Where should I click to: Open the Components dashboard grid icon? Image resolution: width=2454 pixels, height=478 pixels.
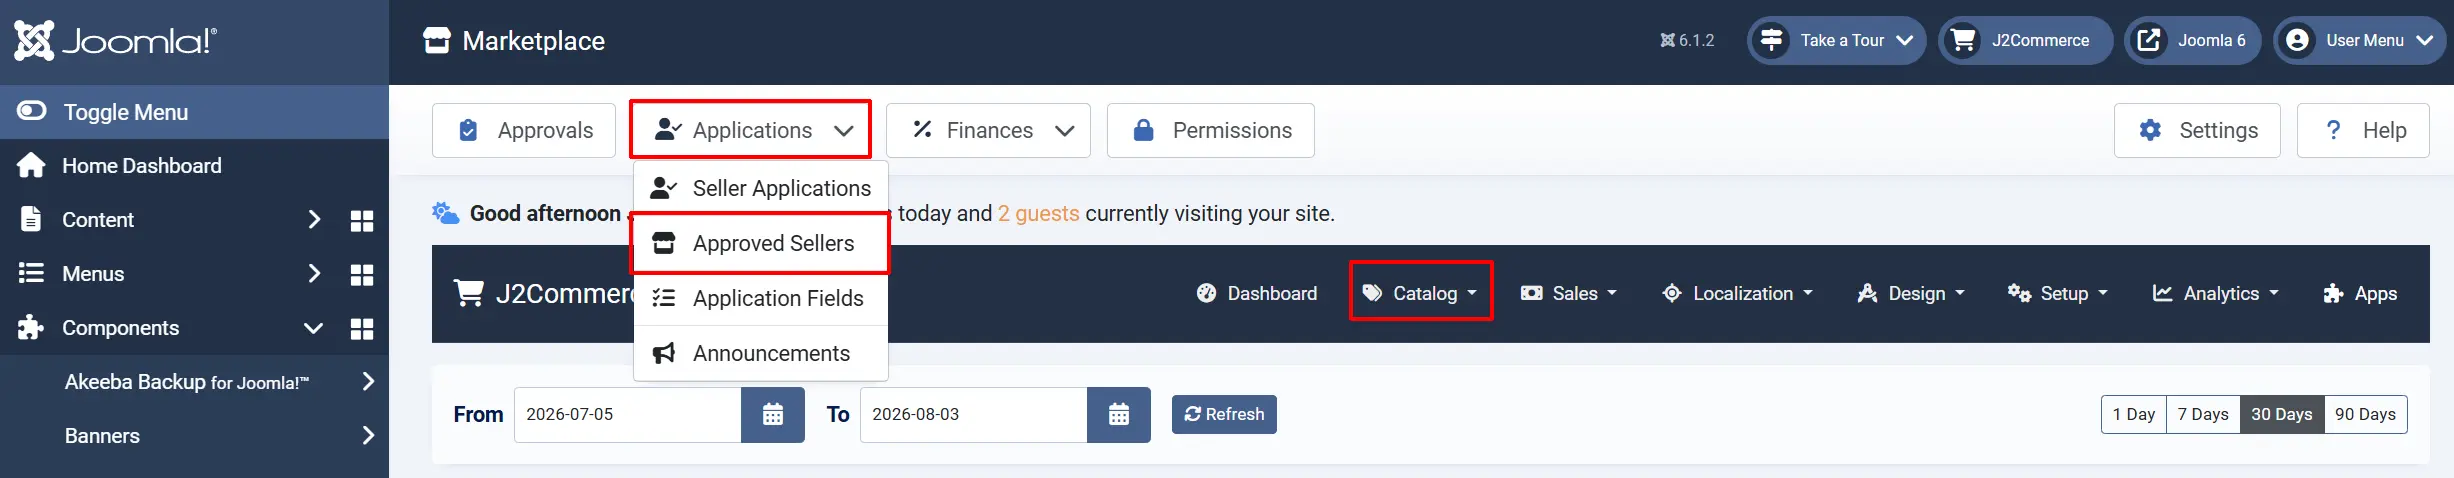(362, 329)
